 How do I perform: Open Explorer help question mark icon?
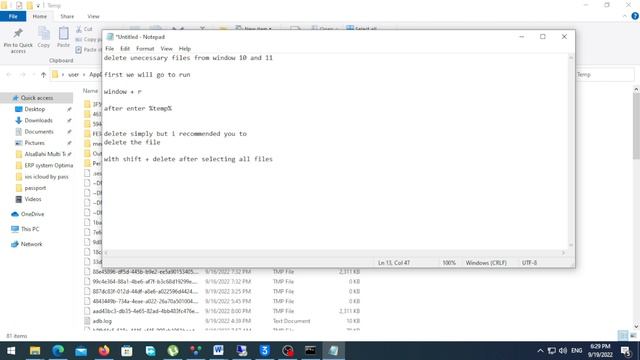pos(635,16)
